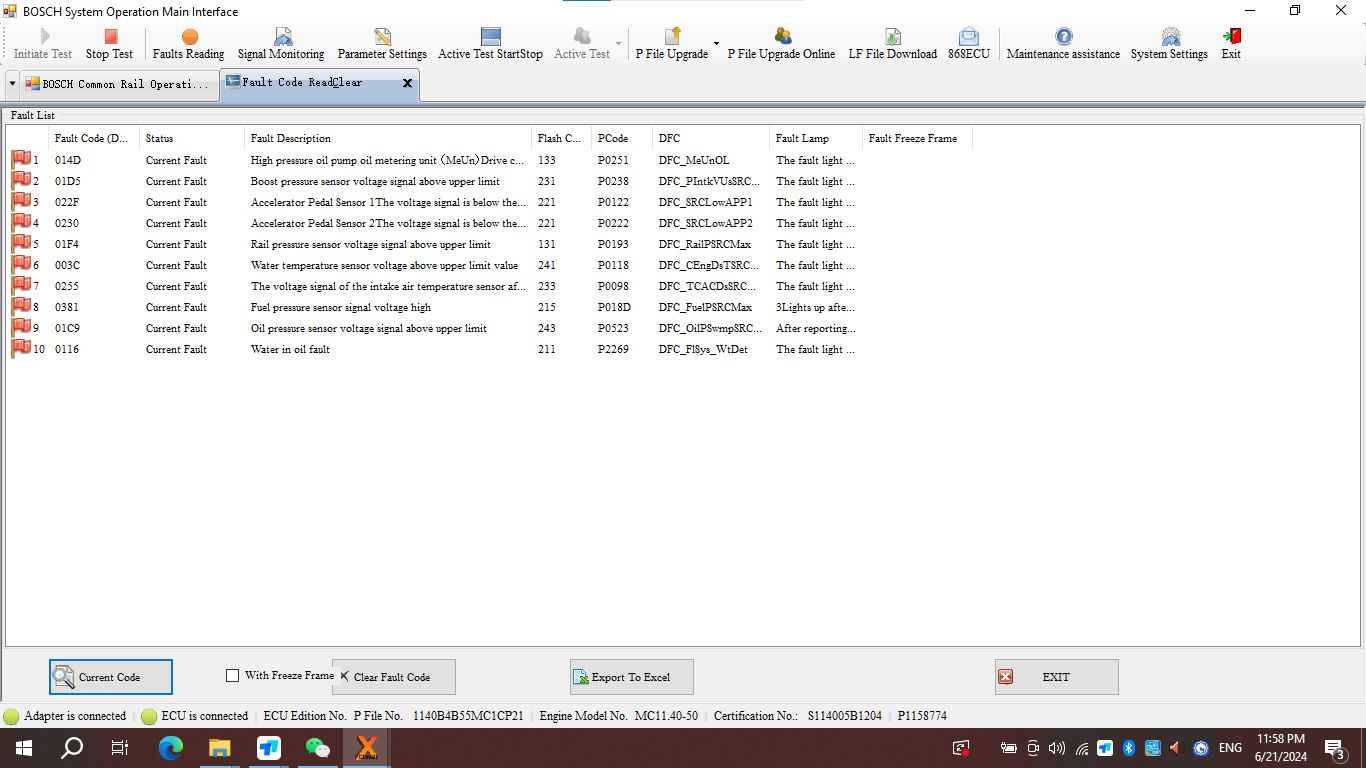Open Maintenance assistance help
This screenshot has width=1366, height=768.
pyautogui.click(x=1063, y=44)
